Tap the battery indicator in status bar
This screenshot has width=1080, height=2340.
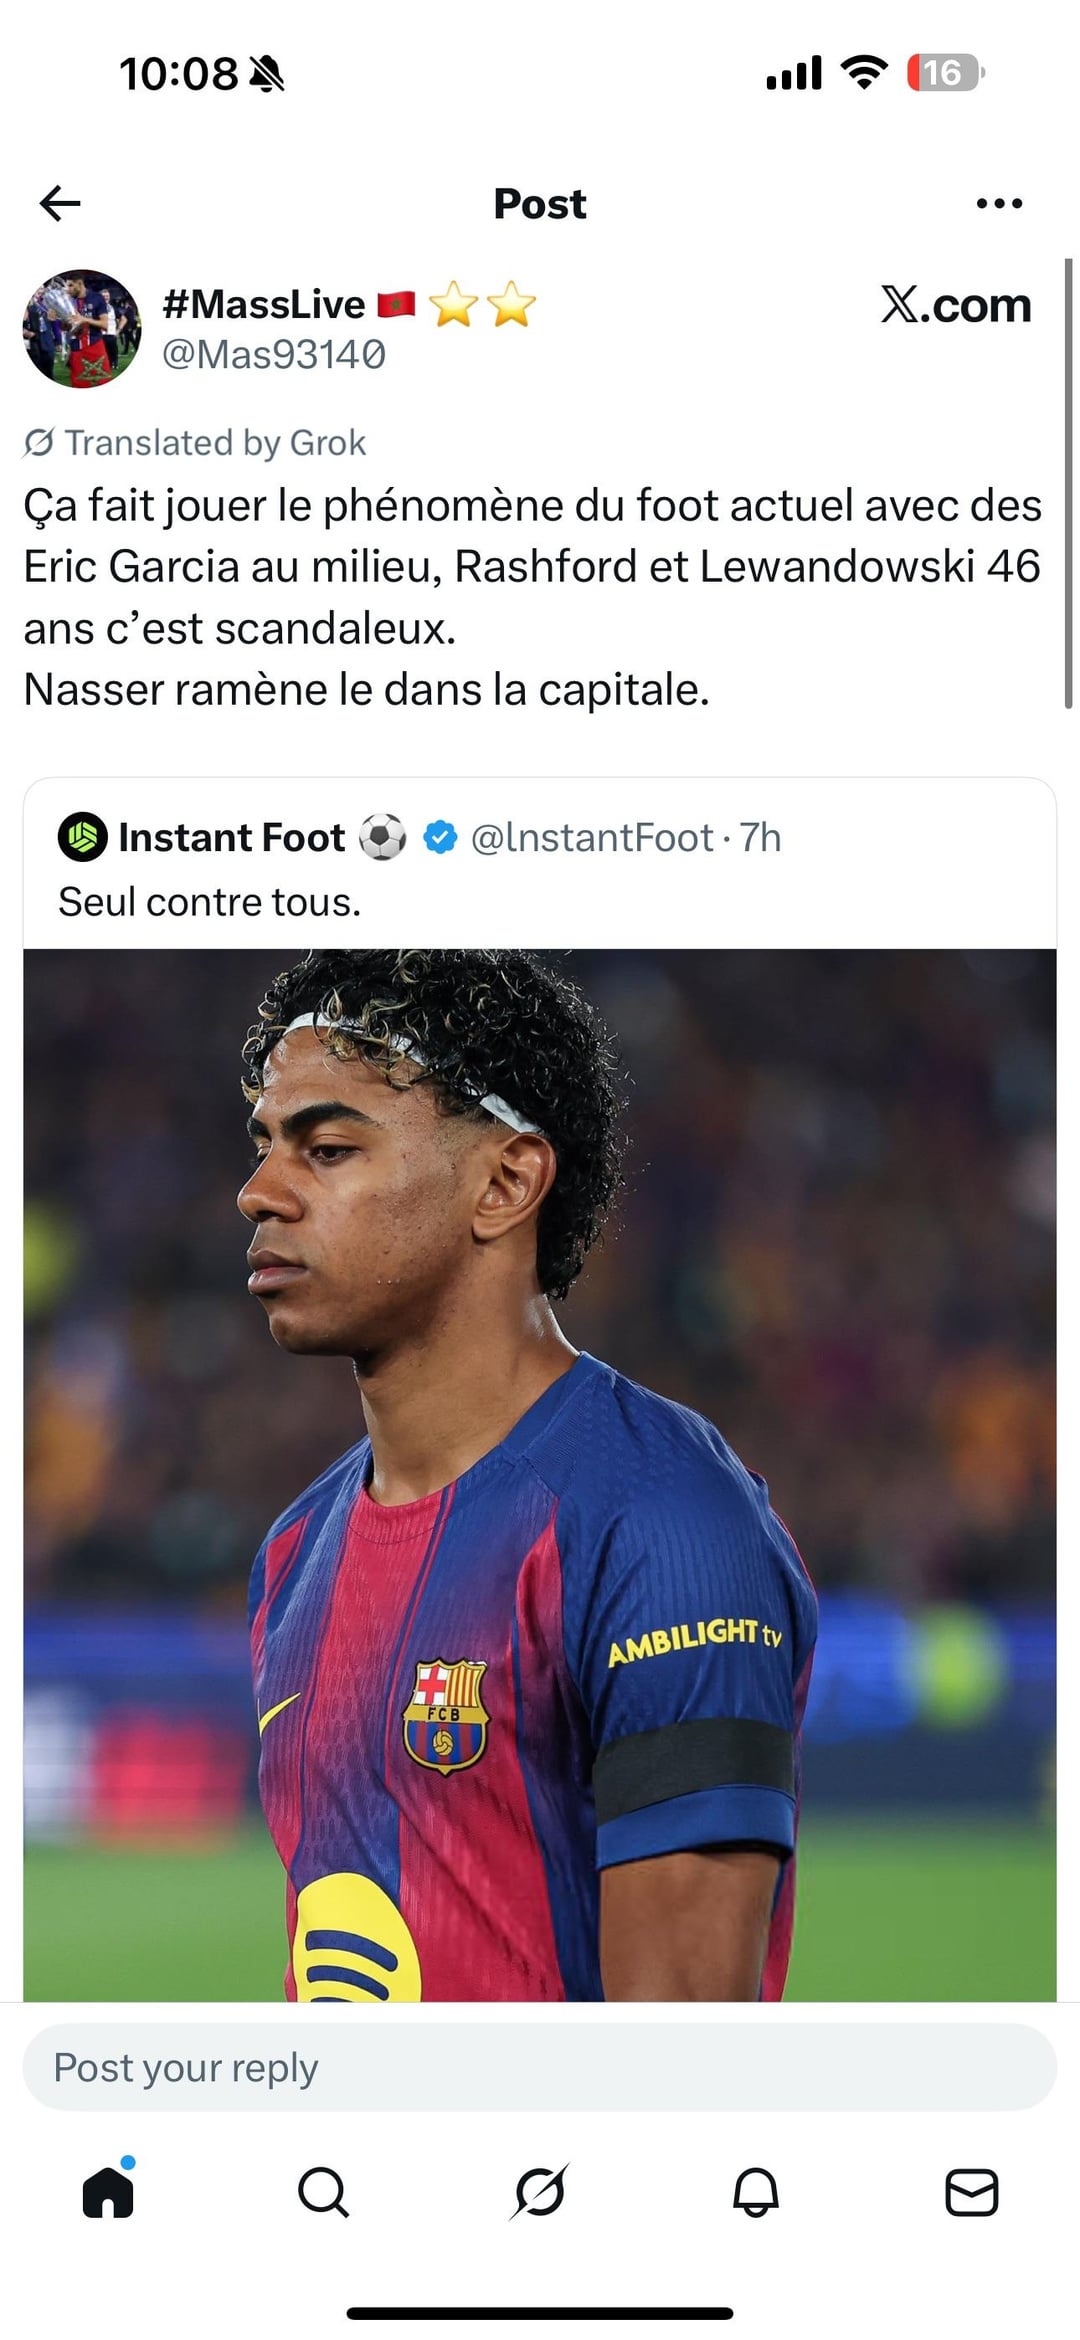(x=944, y=73)
